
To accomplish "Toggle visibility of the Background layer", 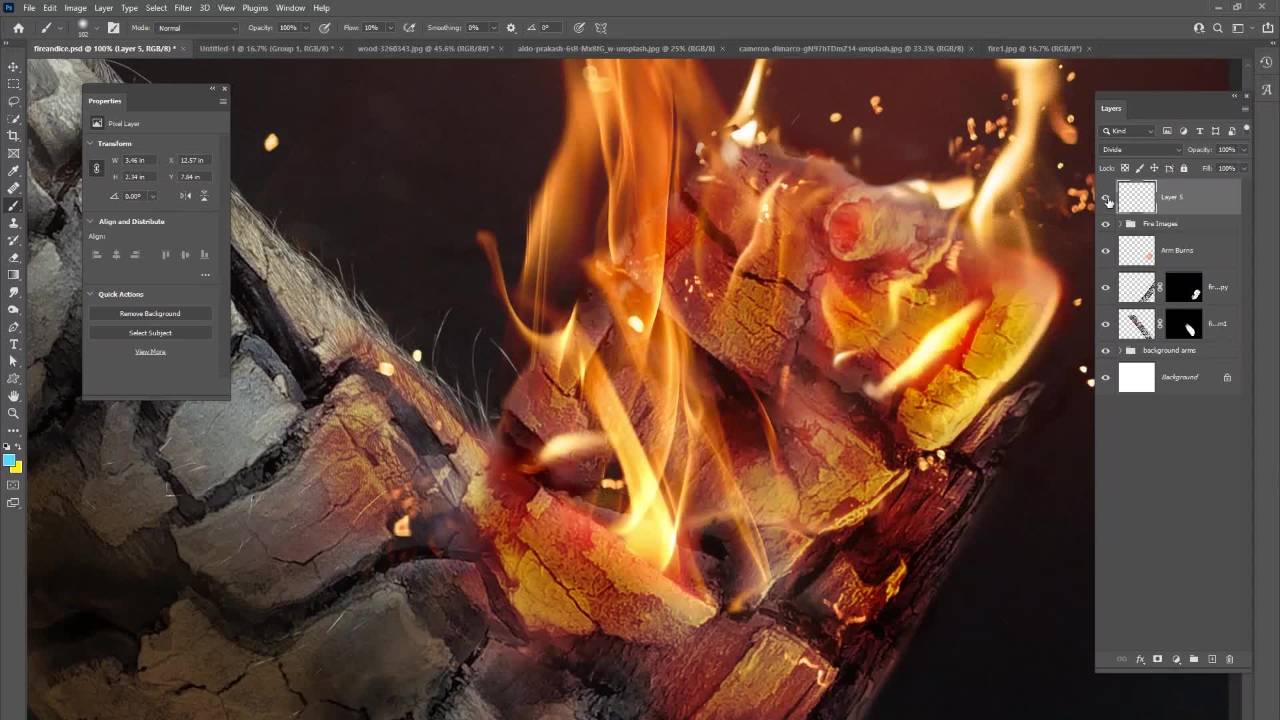I will tap(1105, 378).
